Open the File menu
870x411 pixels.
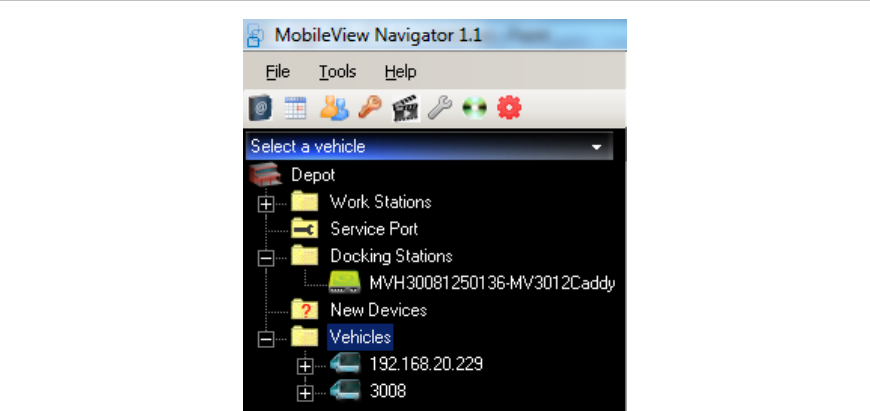277,72
